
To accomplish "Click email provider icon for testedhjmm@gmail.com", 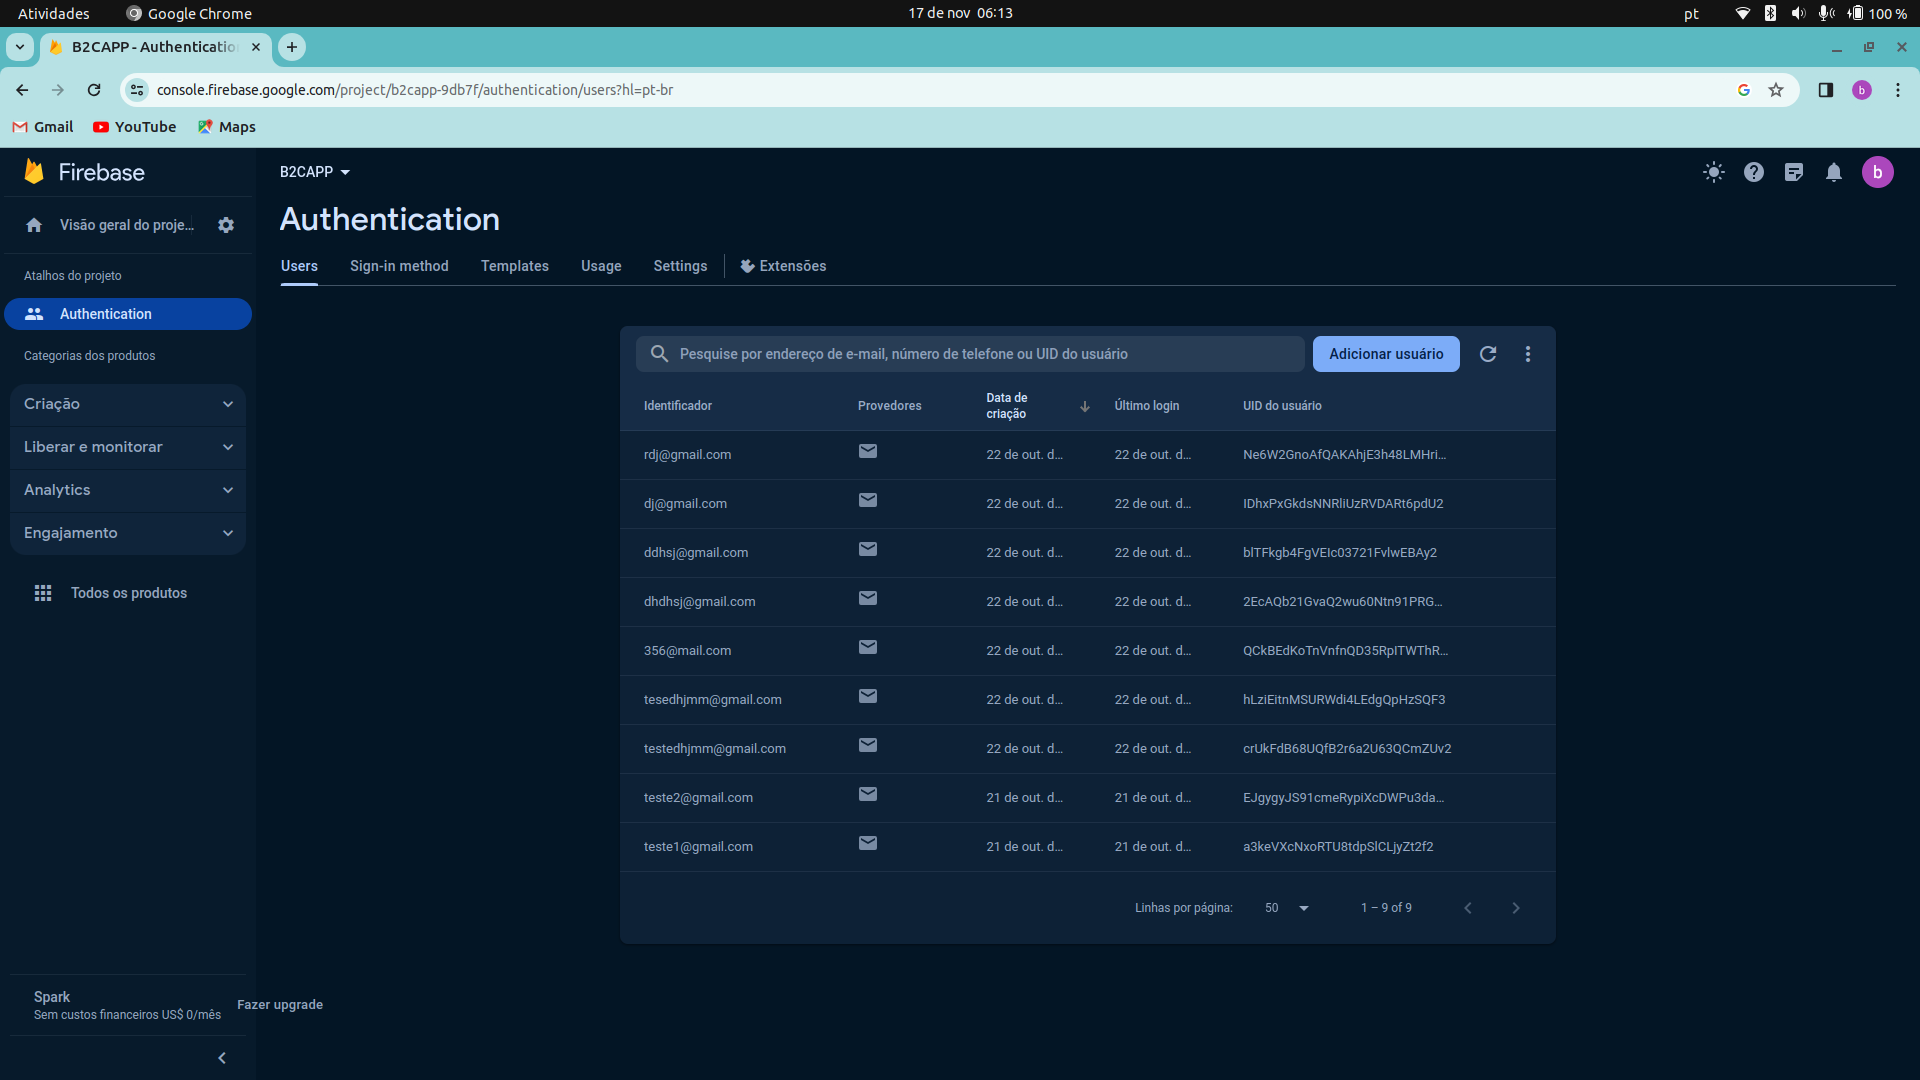I will click(868, 745).
